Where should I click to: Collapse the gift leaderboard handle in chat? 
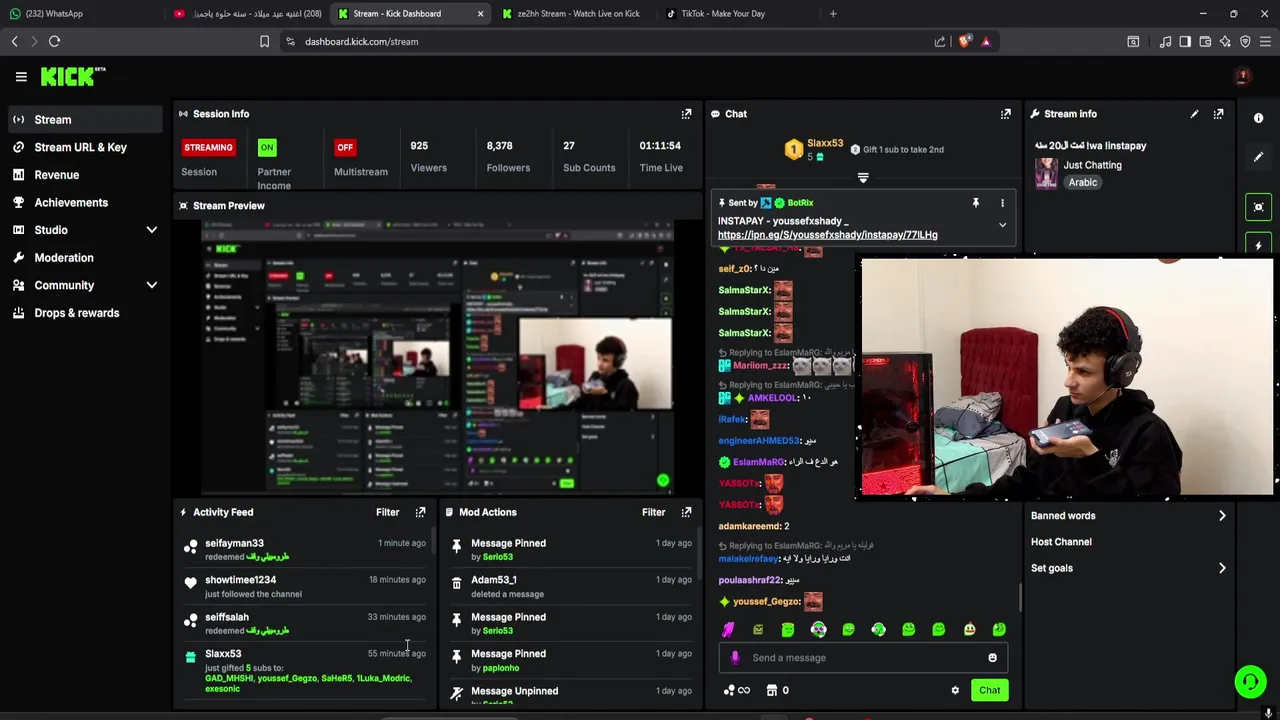(x=863, y=178)
